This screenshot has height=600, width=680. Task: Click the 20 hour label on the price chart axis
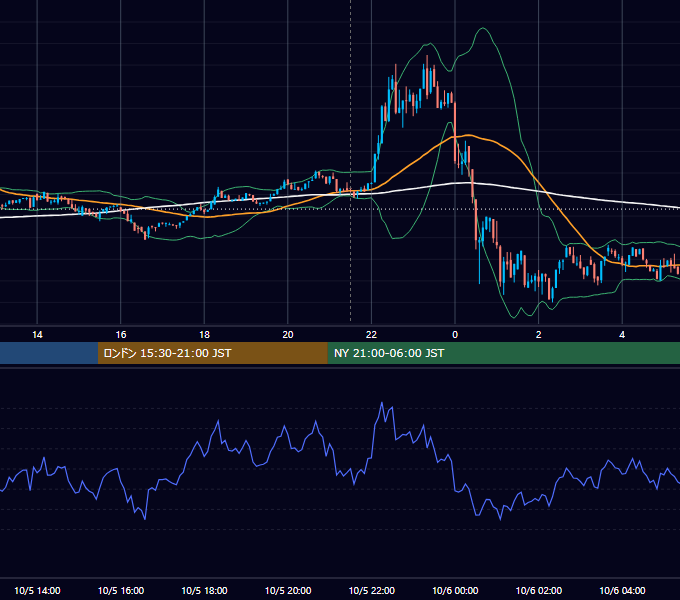(x=288, y=335)
